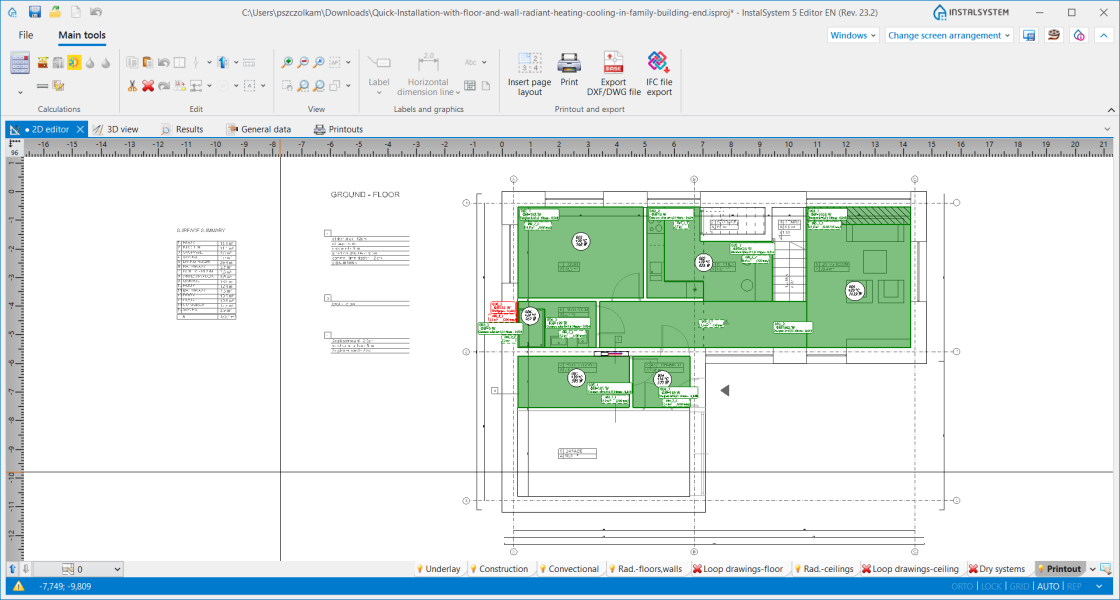This screenshot has width=1120, height=600.
Task: Click the scissors Cut icon
Action: [x=133, y=86]
